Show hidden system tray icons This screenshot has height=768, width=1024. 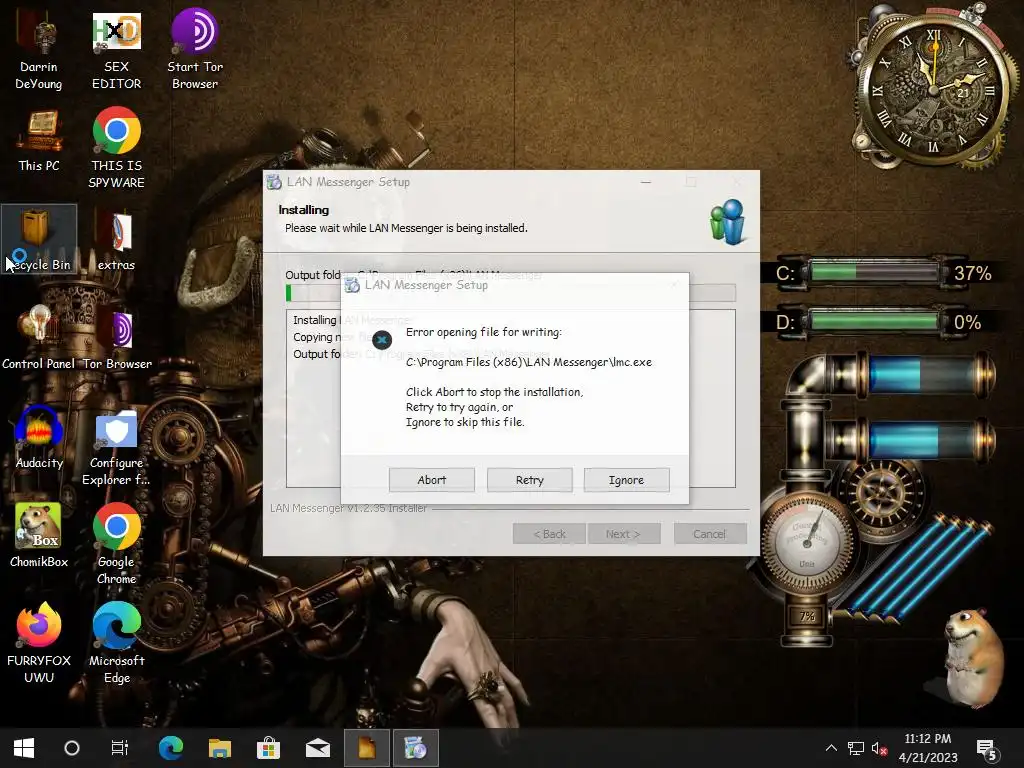[x=831, y=748]
